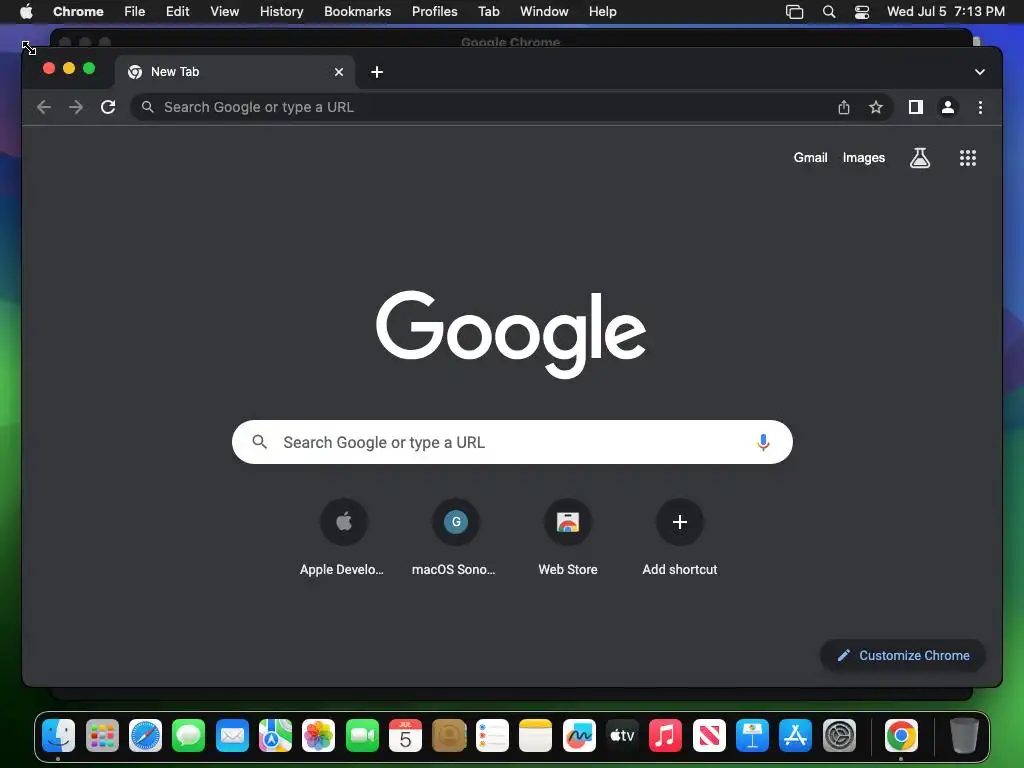Open the Web Store shortcut

568,537
